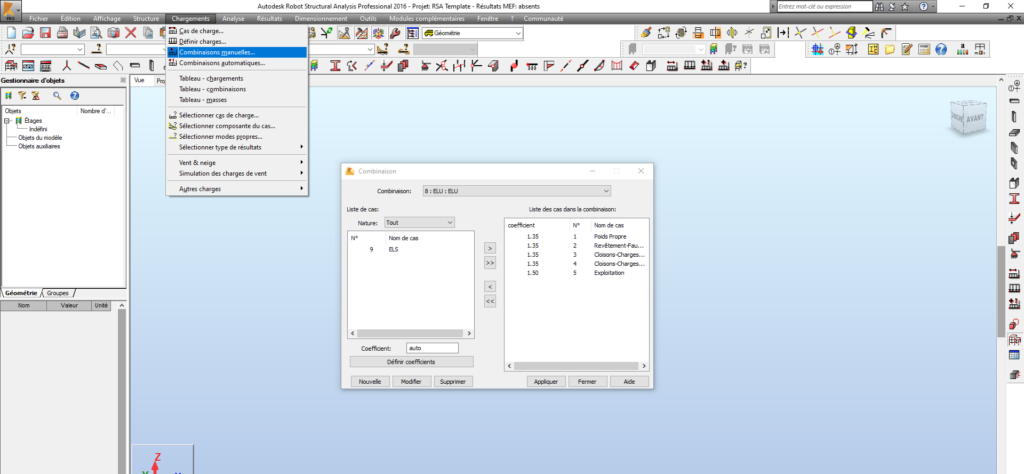Open the Résultats menu
Viewport: 1024px width, 474px height.
(270, 19)
